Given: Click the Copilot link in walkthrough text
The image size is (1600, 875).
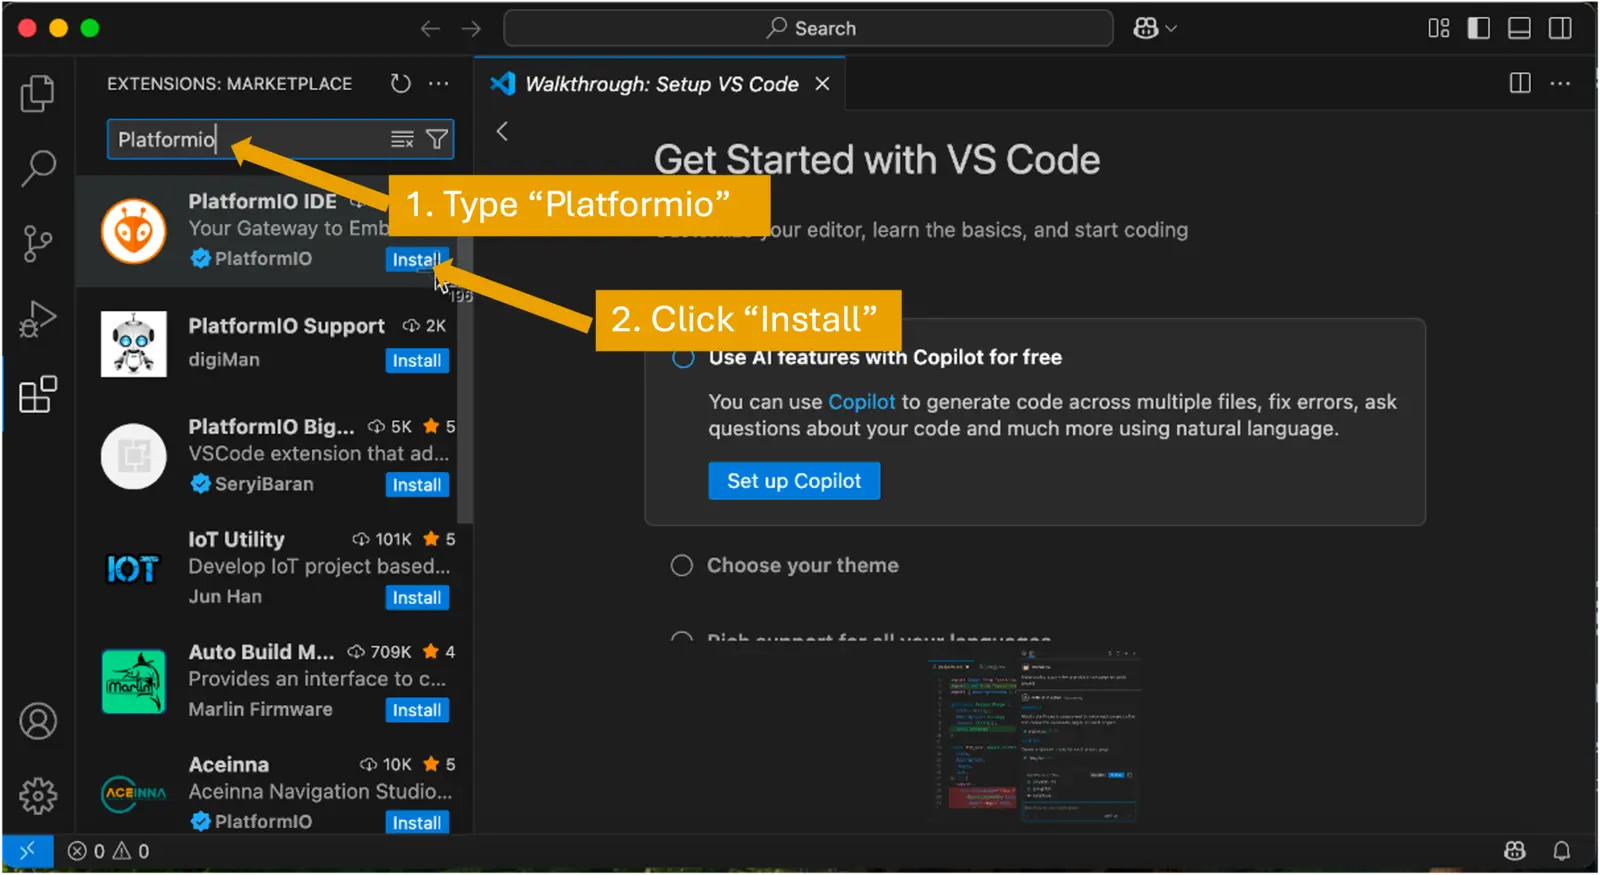Looking at the screenshot, I should coord(862,402).
